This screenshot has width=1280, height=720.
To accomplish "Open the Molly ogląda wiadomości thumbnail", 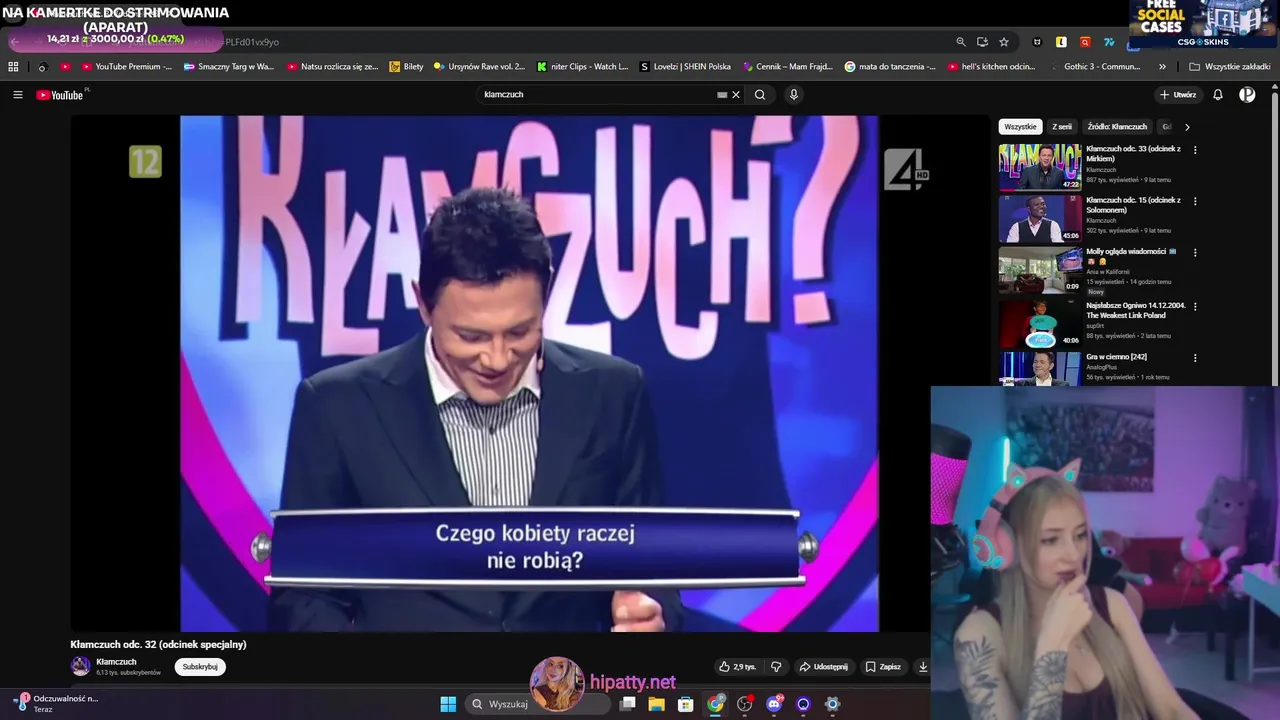I will click(x=1040, y=270).
